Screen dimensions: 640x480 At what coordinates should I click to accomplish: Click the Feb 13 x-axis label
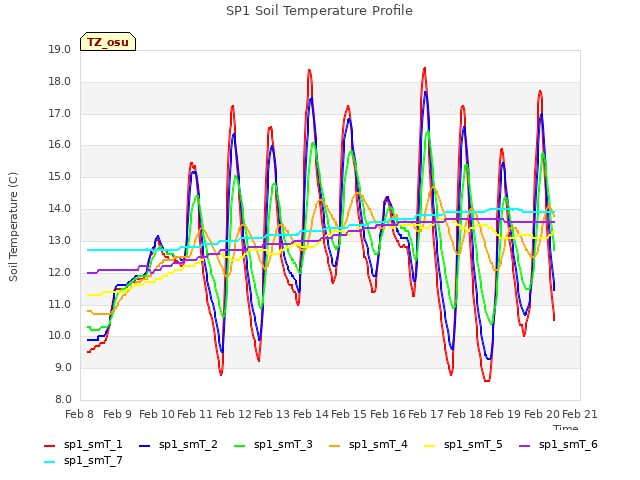[x=272, y=414]
